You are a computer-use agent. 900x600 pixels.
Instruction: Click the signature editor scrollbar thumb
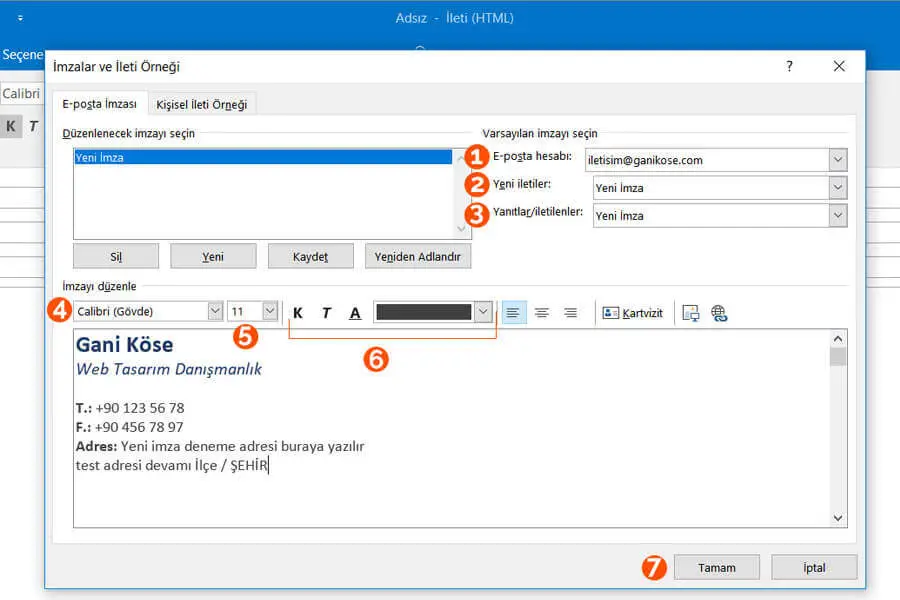838,357
